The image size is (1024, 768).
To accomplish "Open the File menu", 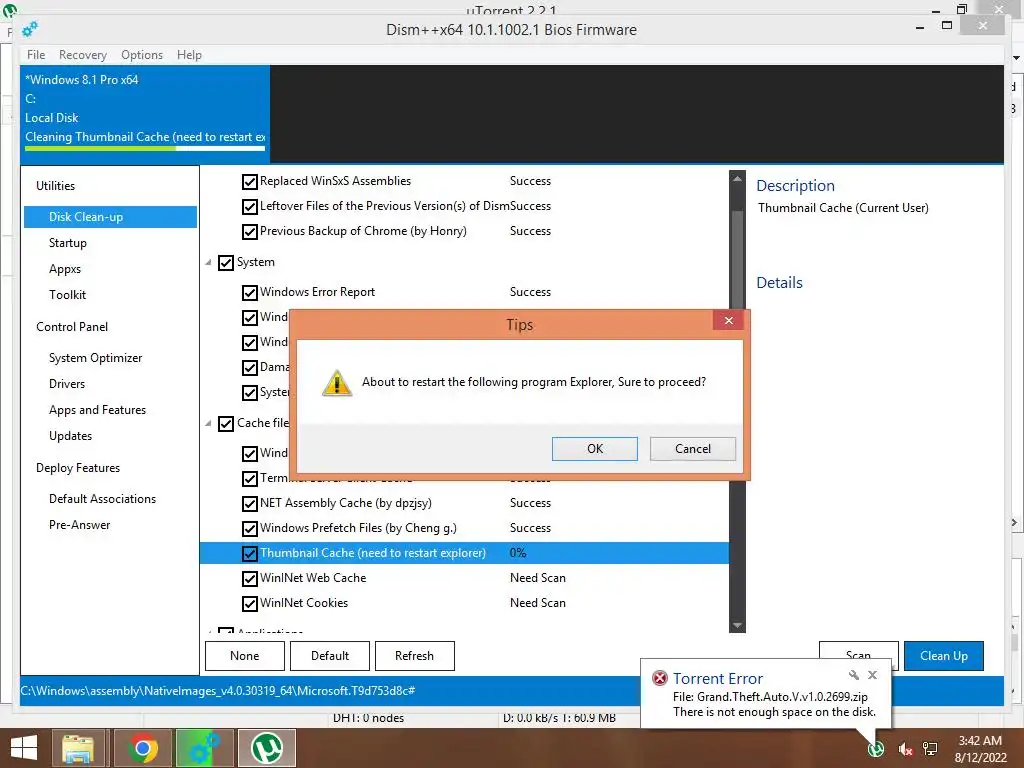I will click(x=36, y=55).
